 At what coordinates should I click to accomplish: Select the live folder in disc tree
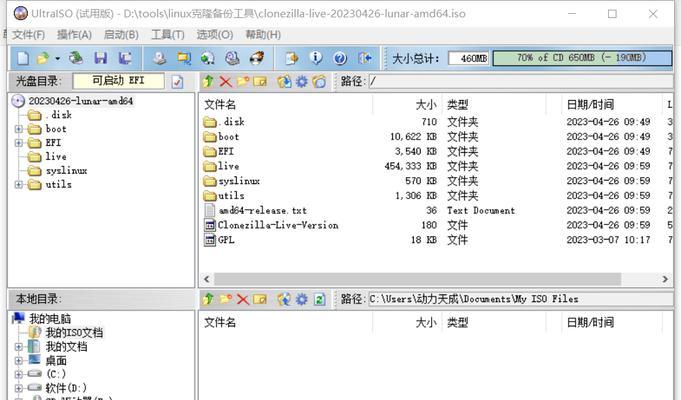[x=56, y=157]
